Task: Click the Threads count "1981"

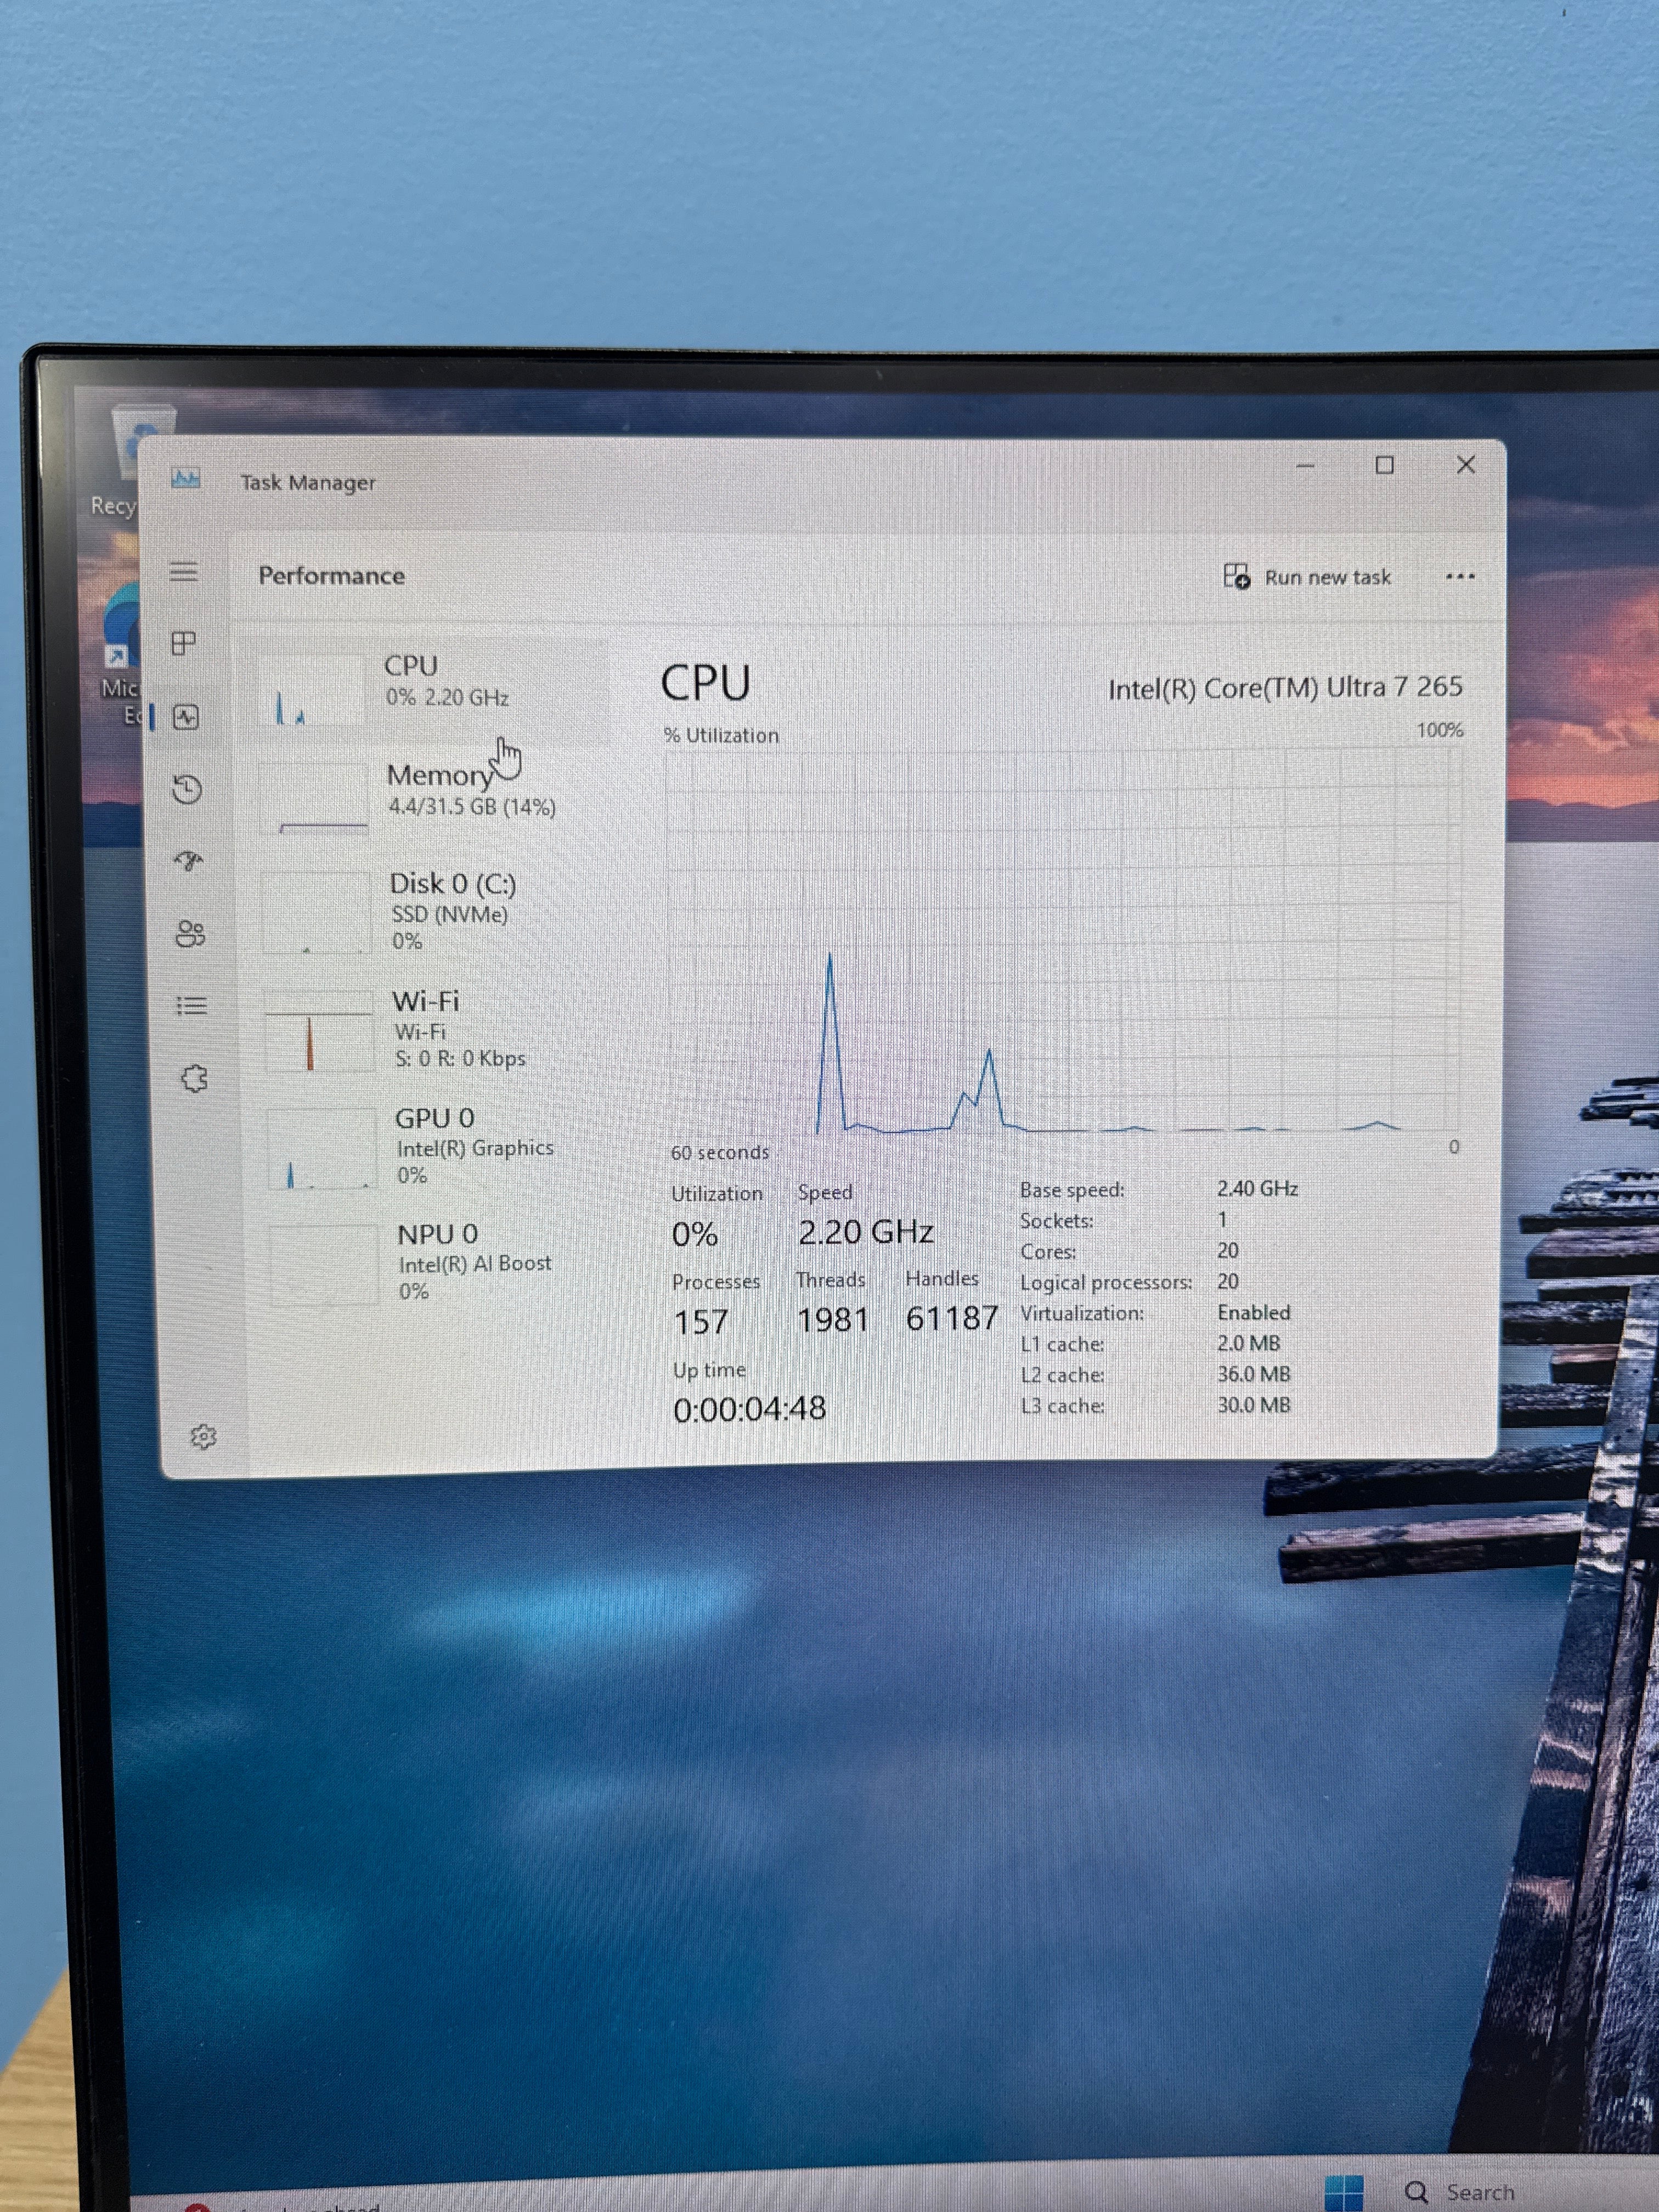Action: tap(833, 1320)
